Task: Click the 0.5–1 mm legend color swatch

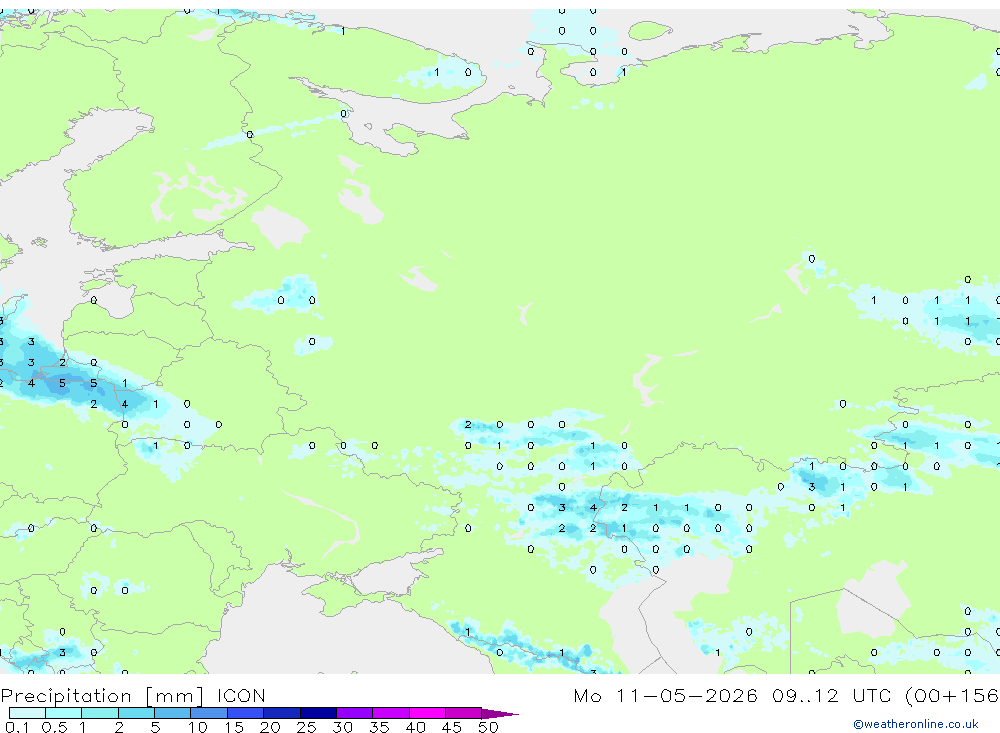Action: click(63, 713)
